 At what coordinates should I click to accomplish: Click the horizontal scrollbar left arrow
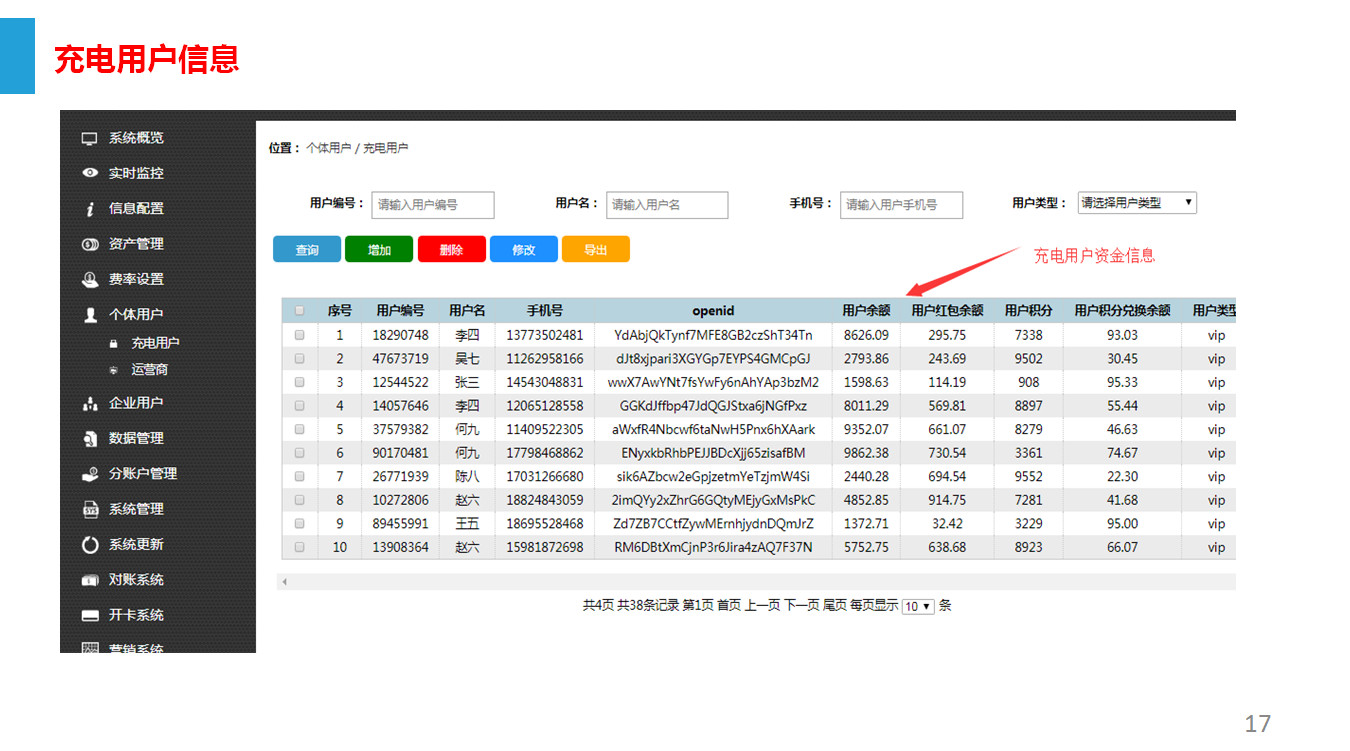284,581
